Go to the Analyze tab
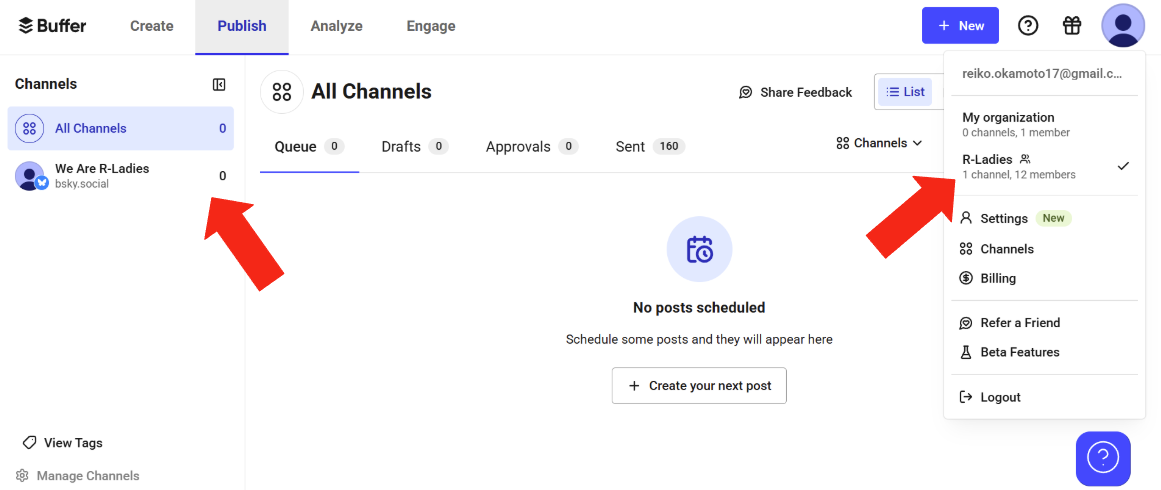1161x490 pixels. 336,26
